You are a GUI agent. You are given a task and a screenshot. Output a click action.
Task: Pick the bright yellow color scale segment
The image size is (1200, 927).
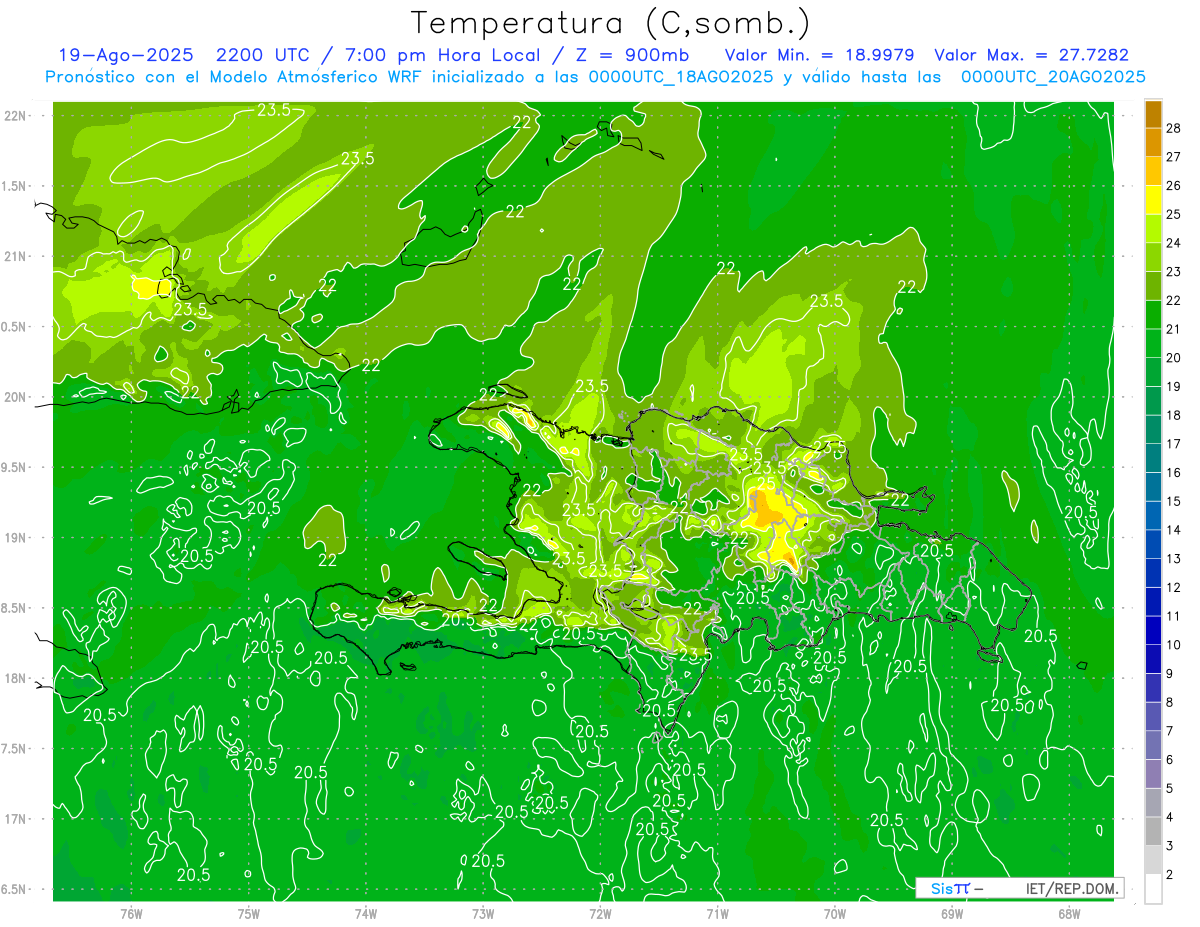[x=1153, y=200]
